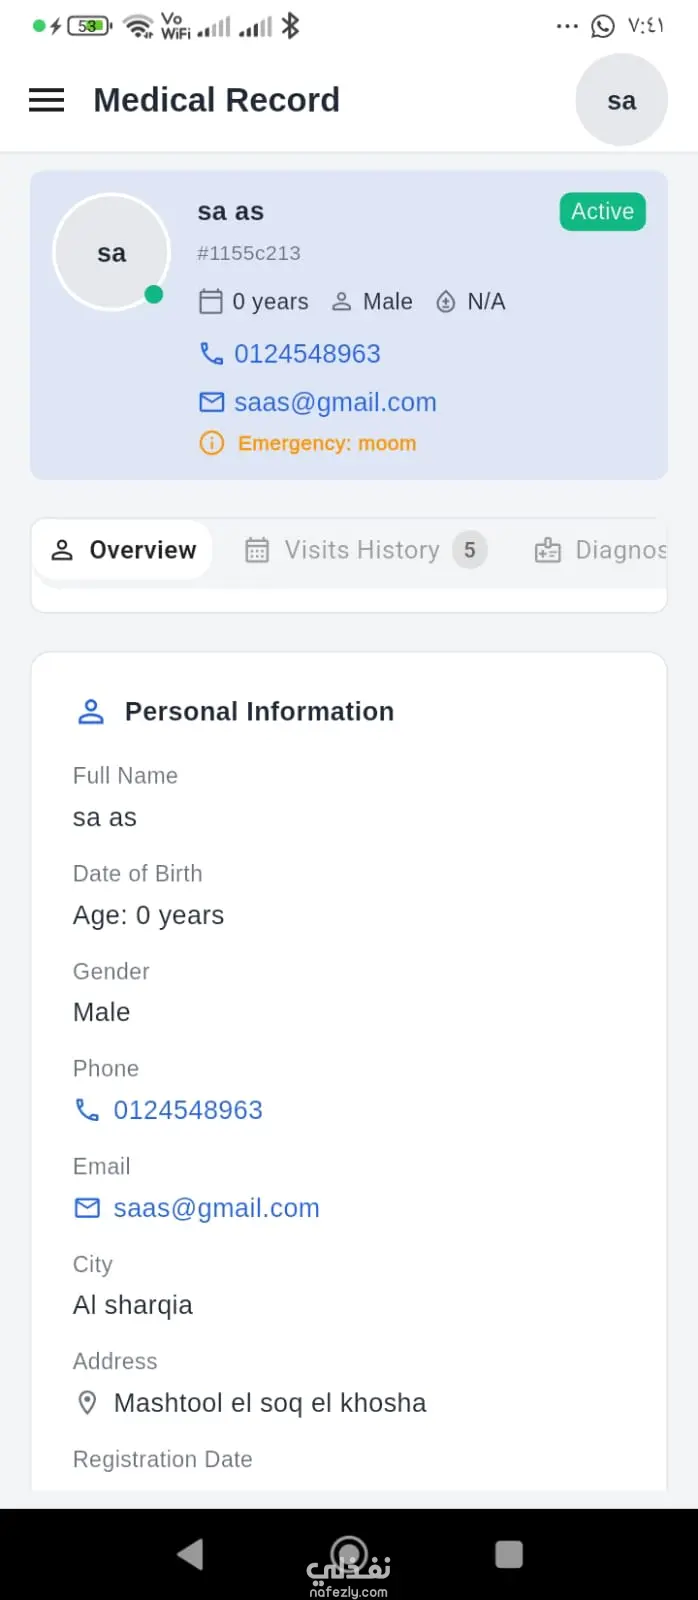Click the person icon next to Male
Viewport: 698px width, 1600px height.
tap(342, 301)
